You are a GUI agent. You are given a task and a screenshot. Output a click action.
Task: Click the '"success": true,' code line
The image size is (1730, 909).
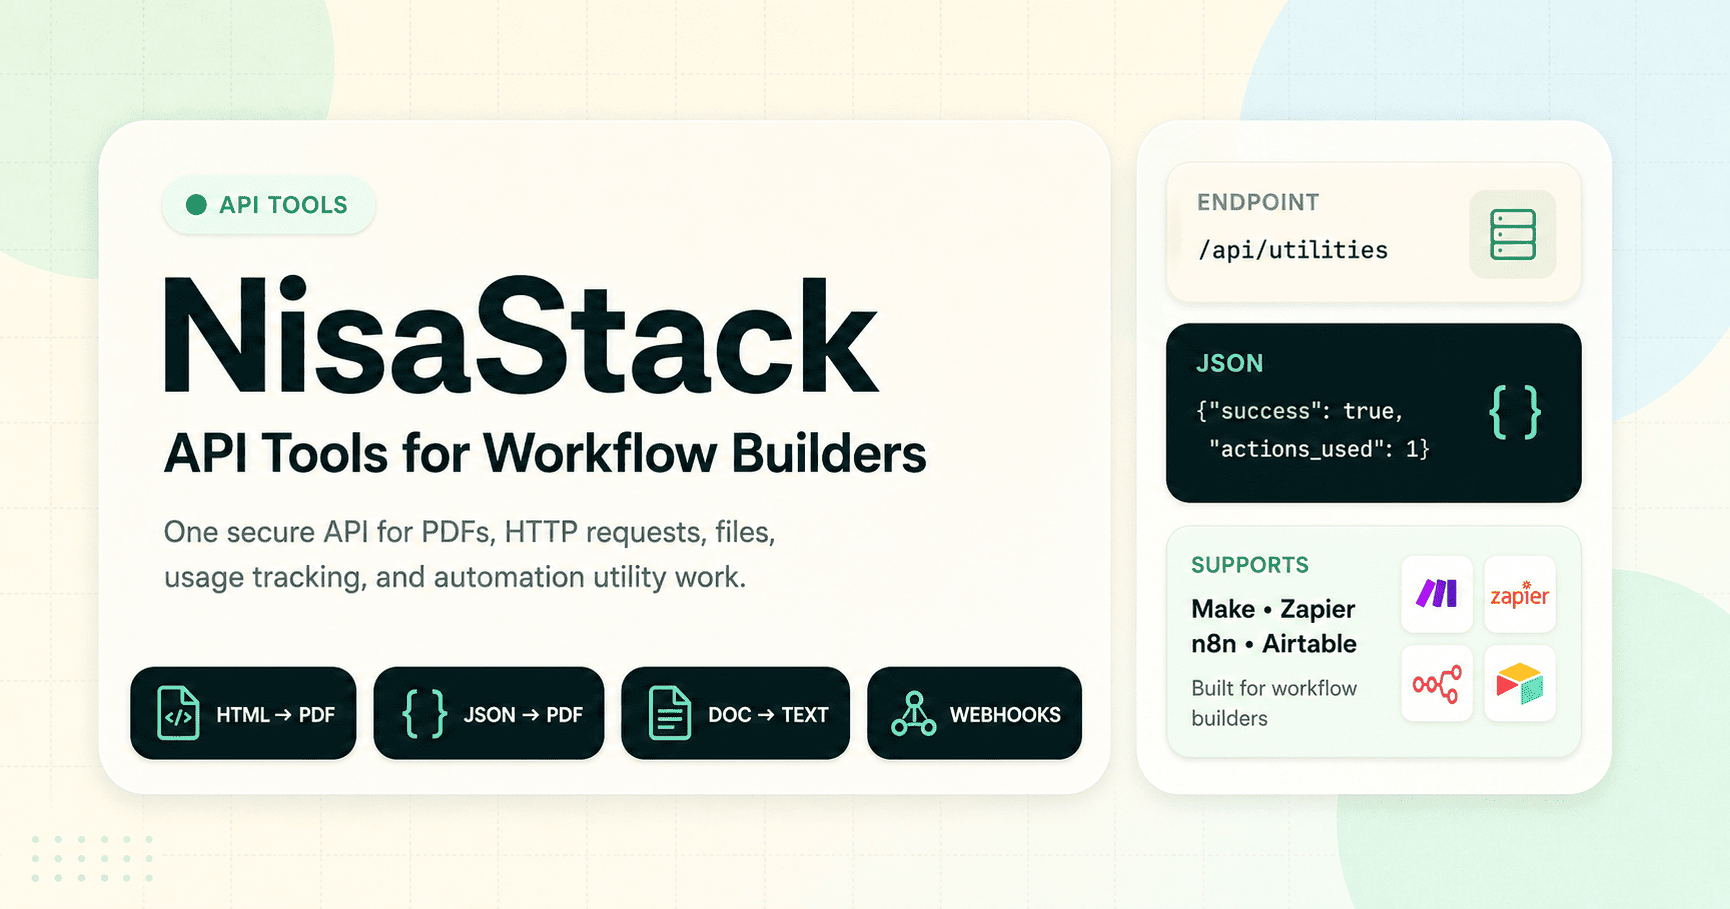point(1300,411)
